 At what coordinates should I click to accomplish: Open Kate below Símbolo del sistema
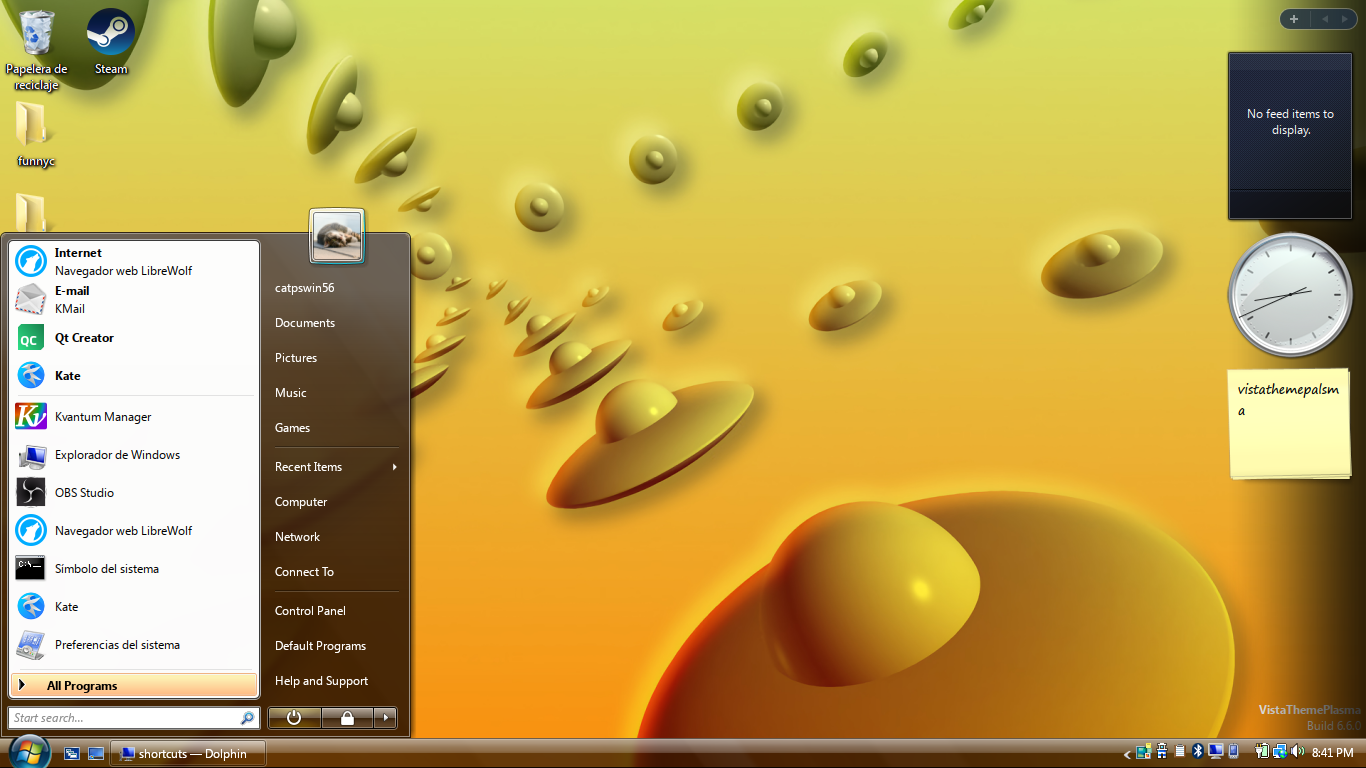click(x=134, y=607)
